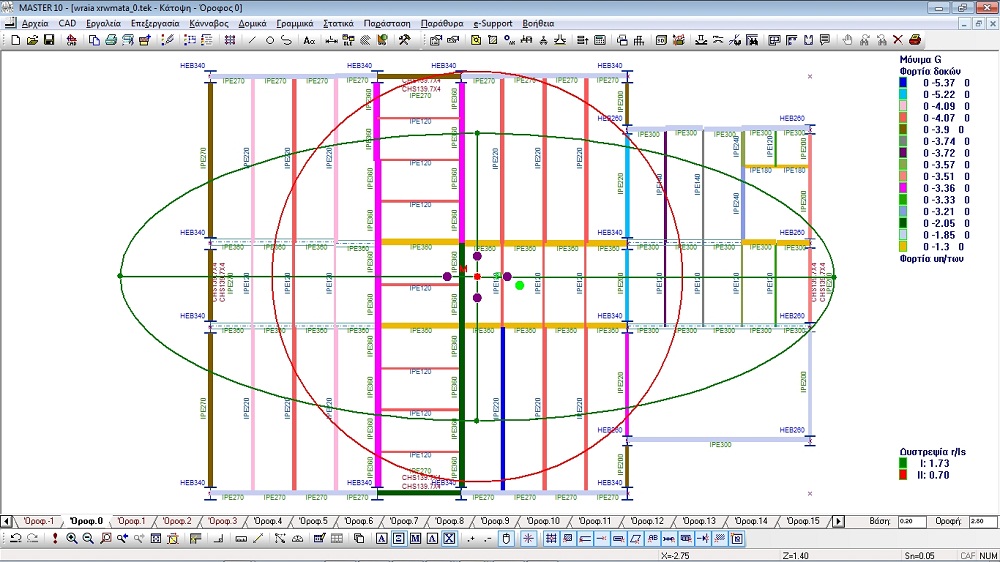This screenshot has height=562, width=1000.
Task: Switch to the Όροφ.8 floor tab
Action: pyautogui.click(x=450, y=521)
